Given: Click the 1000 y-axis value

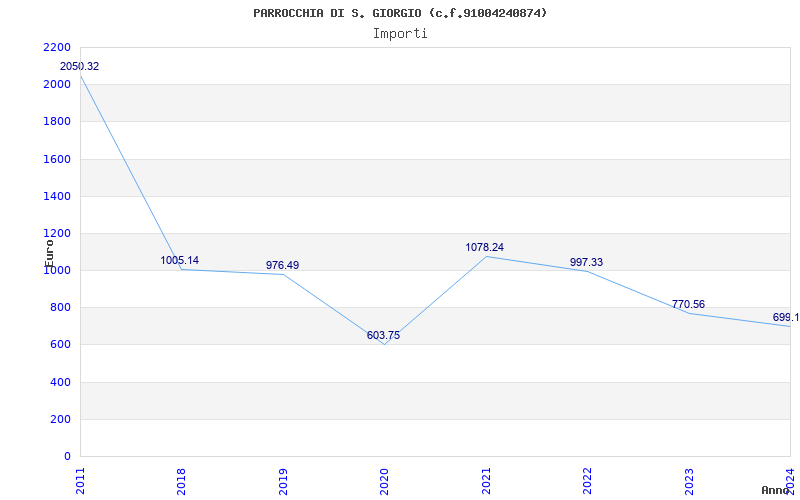Looking at the screenshot, I should 57,271.
